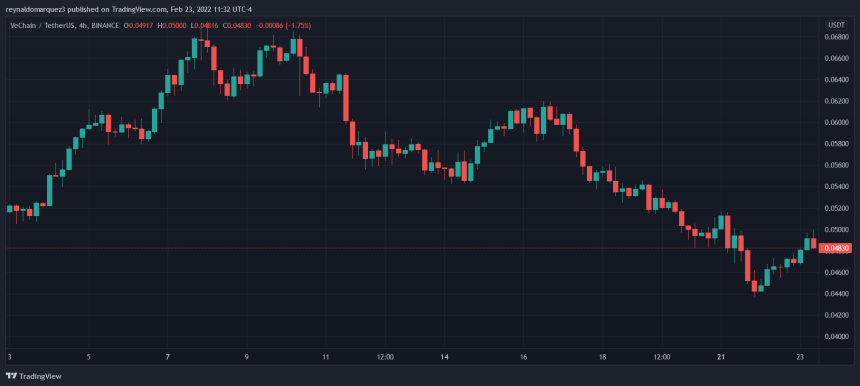This screenshot has width=860, height=386.
Task: Click date label 16 on time axis
Action: point(523,357)
